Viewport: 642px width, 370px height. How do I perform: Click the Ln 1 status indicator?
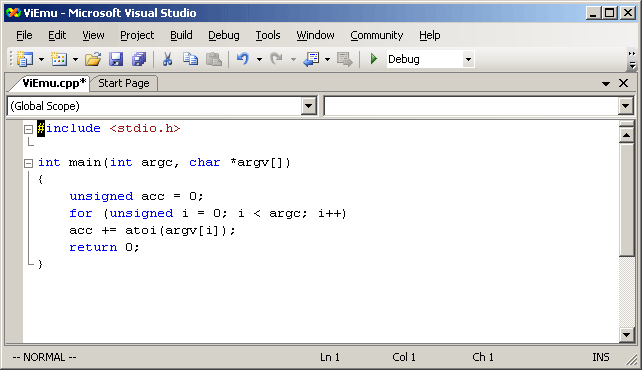click(330, 357)
